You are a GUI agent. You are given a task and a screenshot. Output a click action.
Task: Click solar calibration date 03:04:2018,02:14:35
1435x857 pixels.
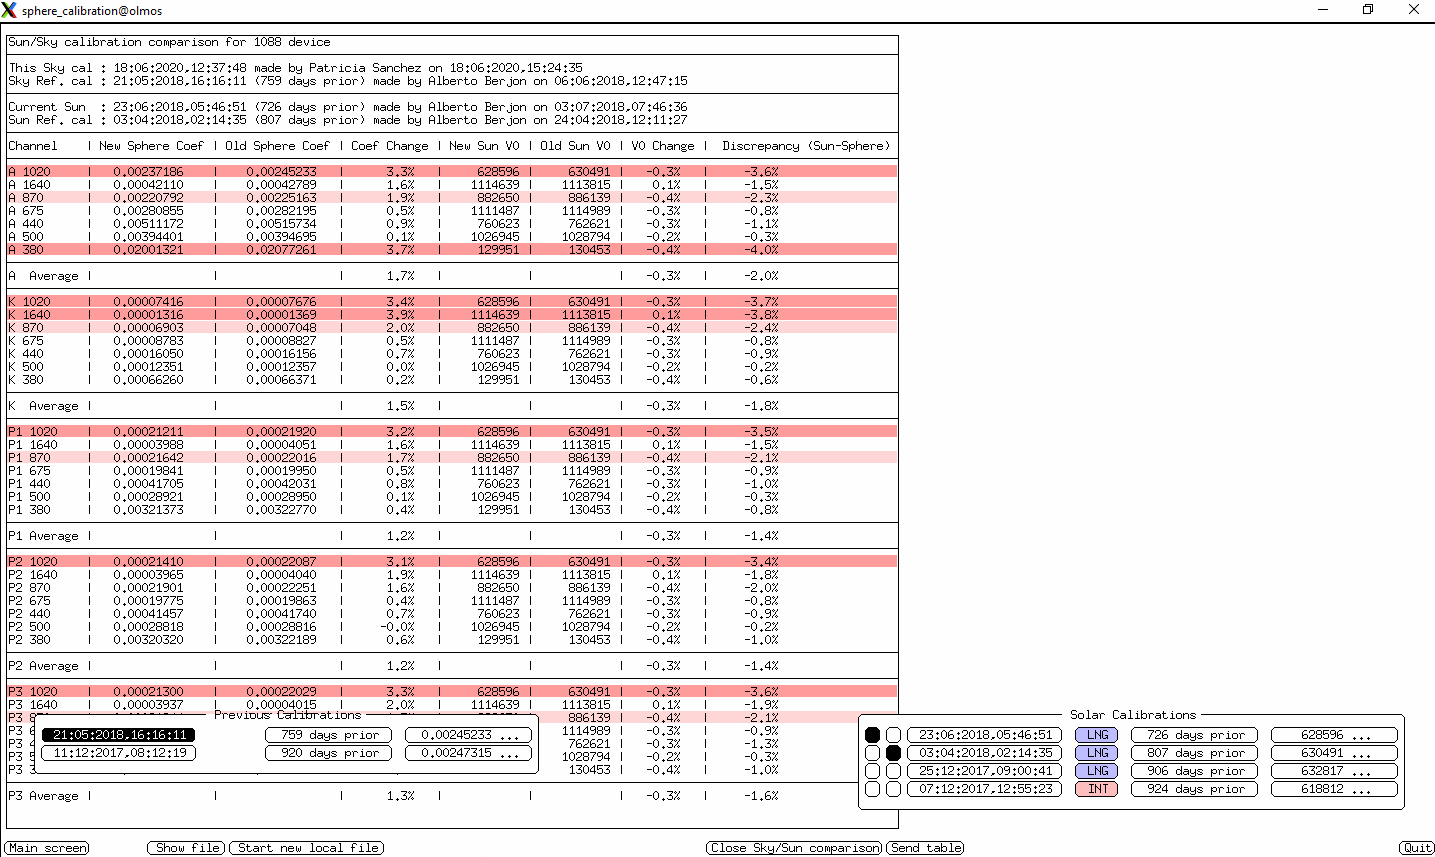985,753
